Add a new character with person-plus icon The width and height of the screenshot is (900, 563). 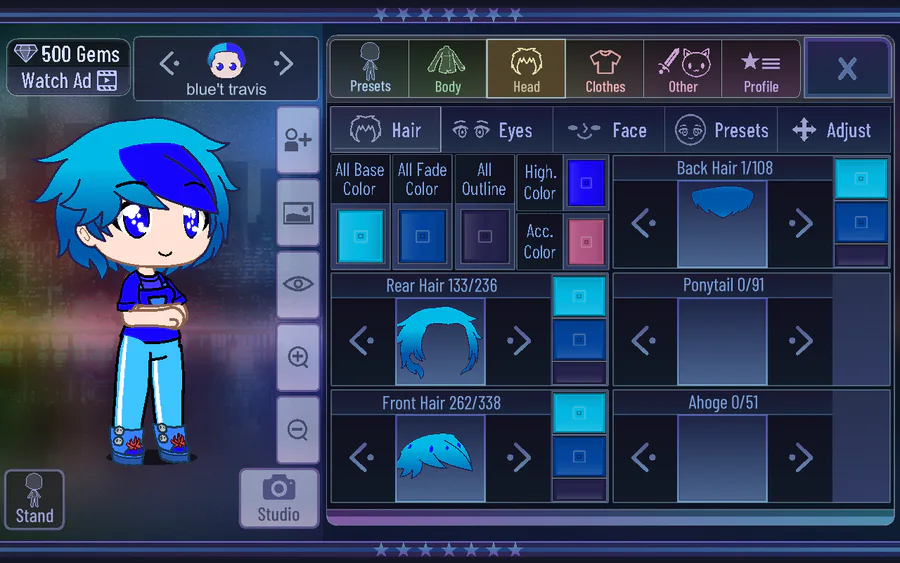coord(298,139)
